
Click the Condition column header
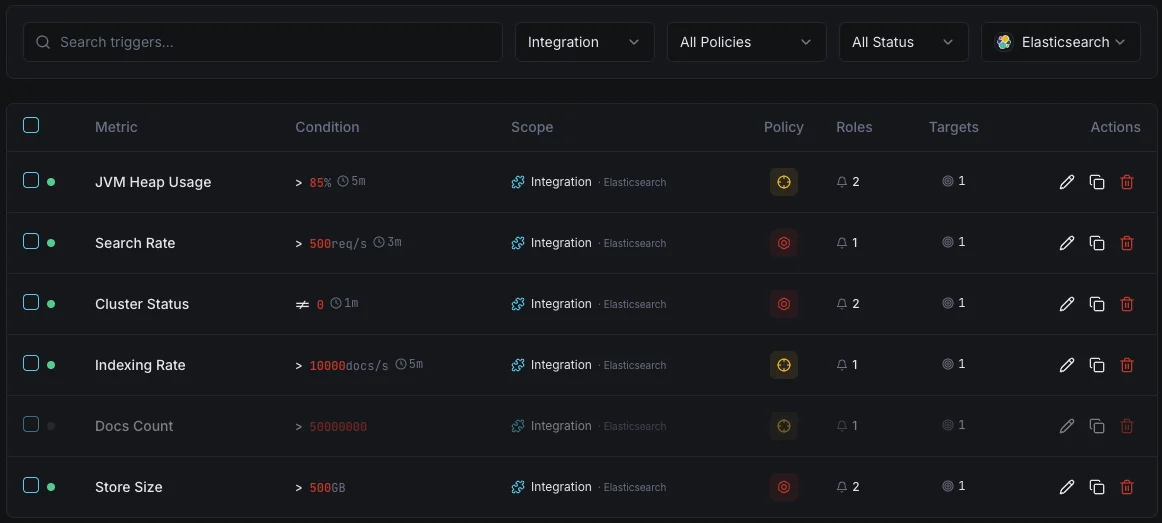click(328, 127)
